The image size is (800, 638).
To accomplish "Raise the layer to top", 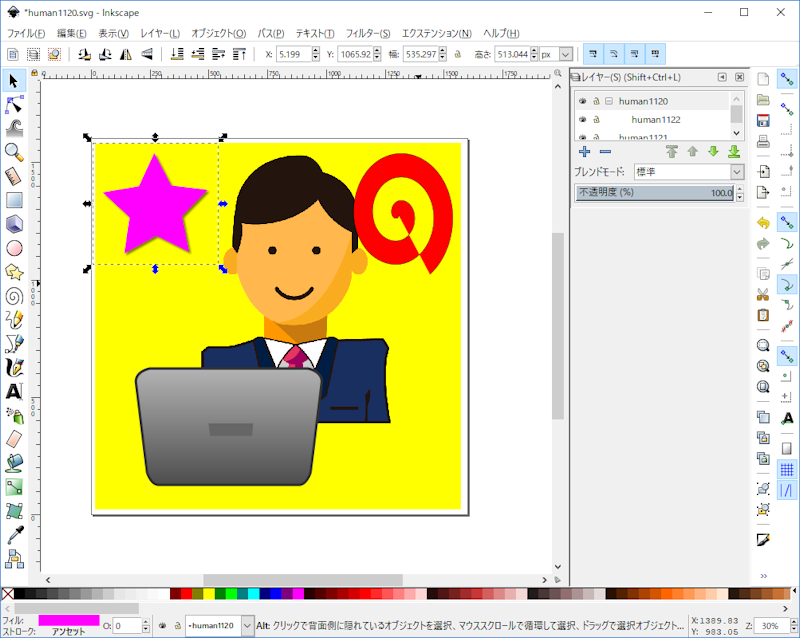I will tap(672, 151).
